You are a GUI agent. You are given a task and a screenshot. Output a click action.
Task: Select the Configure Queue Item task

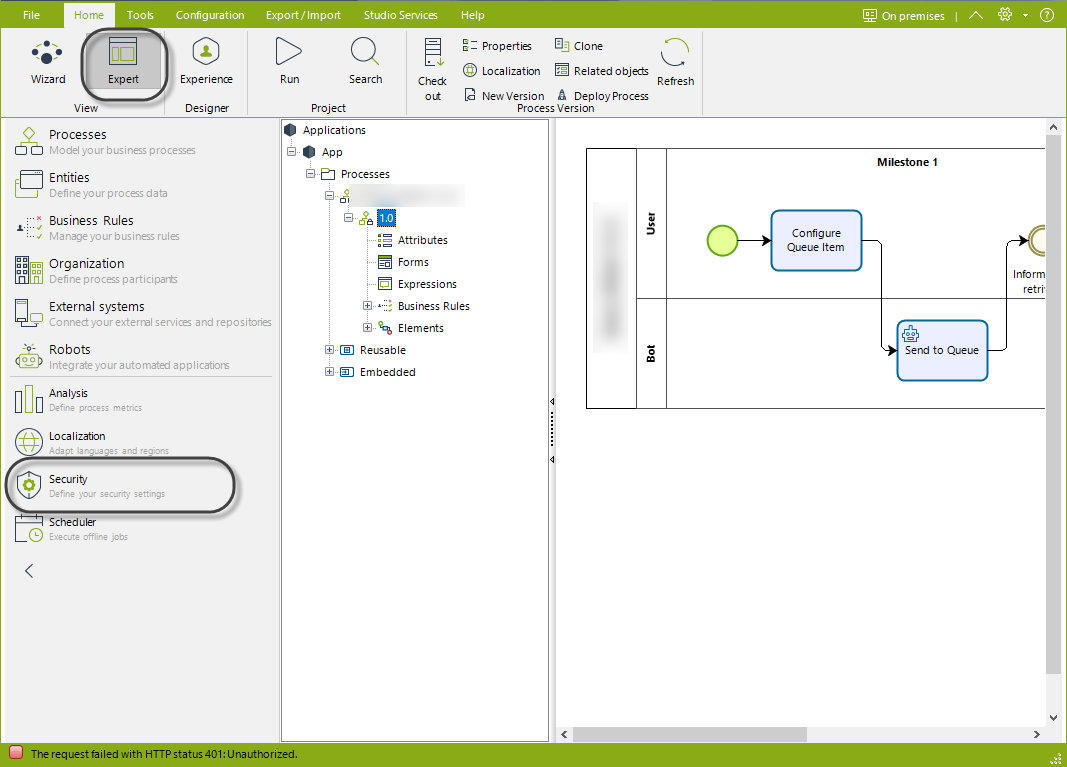(816, 240)
